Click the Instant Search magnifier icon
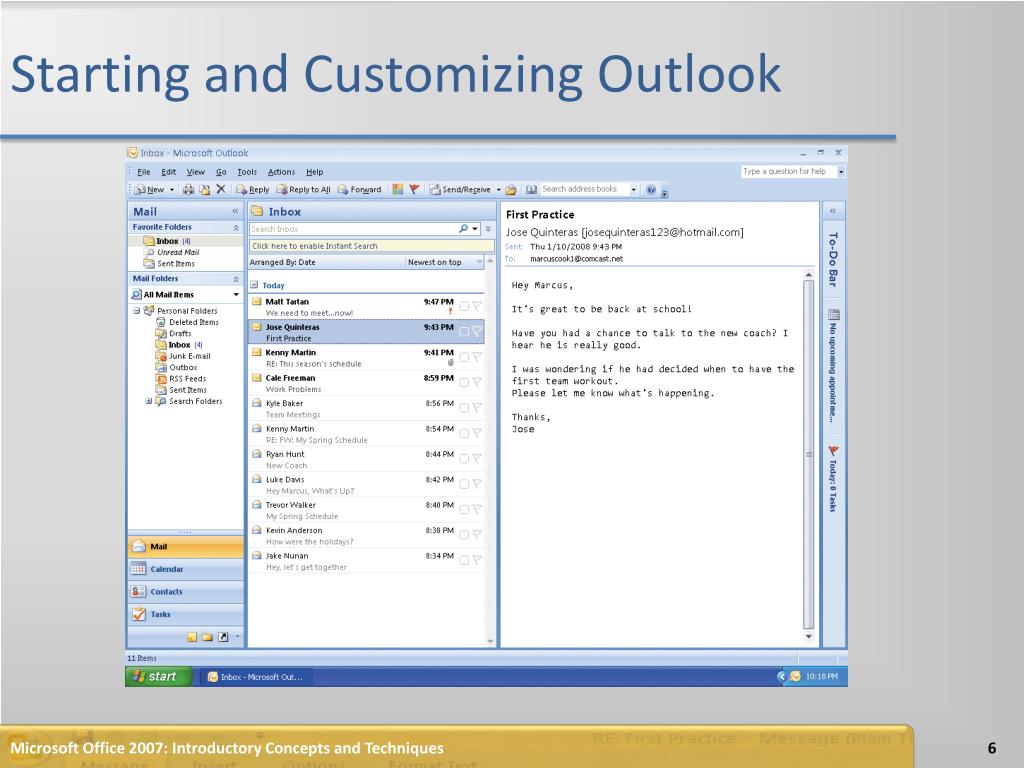The width and height of the screenshot is (1024, 768). (x=463, y=229)
